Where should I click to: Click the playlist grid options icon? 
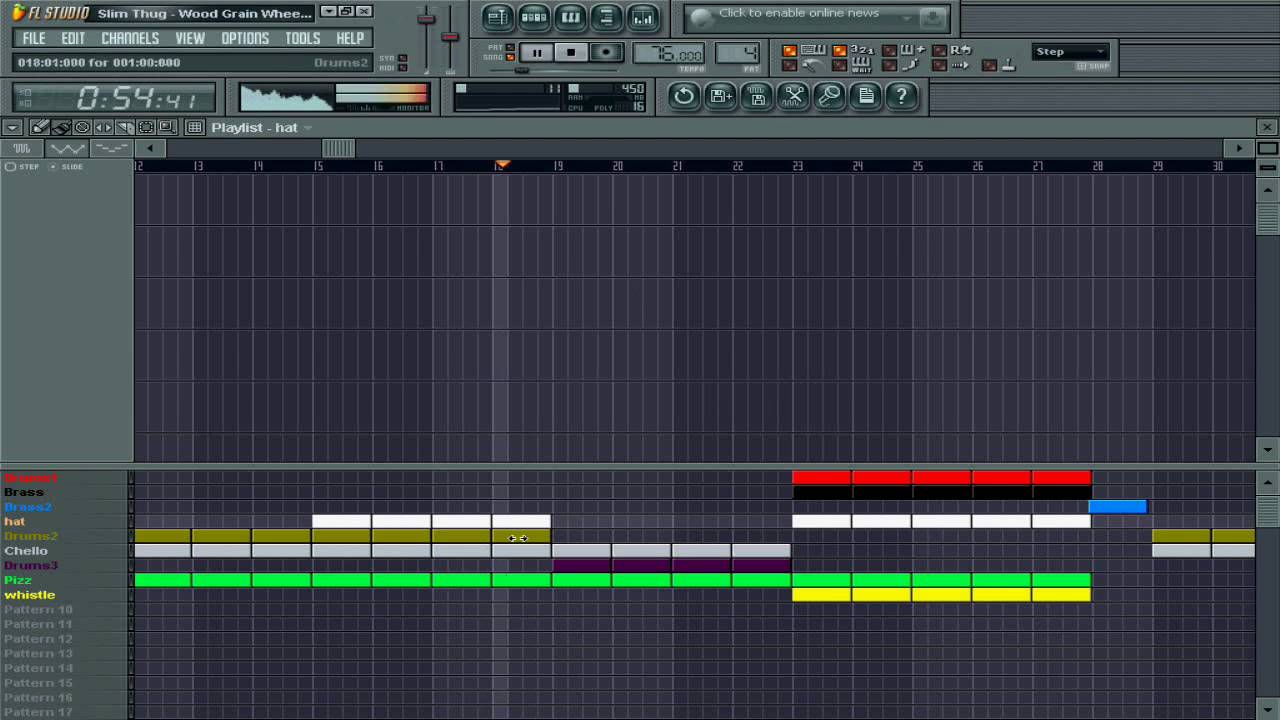(194, 127)
